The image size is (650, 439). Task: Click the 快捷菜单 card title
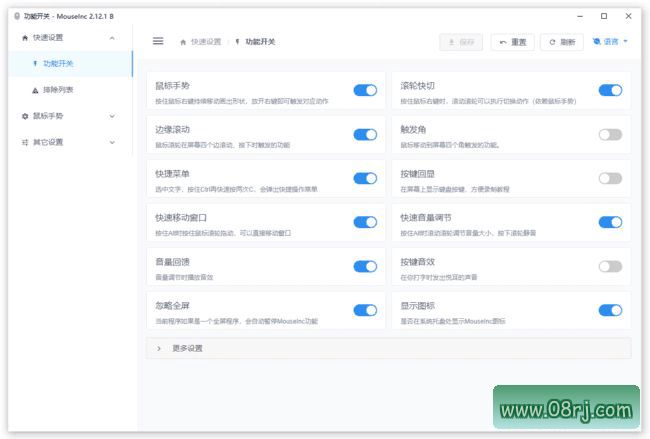[172, 174]
